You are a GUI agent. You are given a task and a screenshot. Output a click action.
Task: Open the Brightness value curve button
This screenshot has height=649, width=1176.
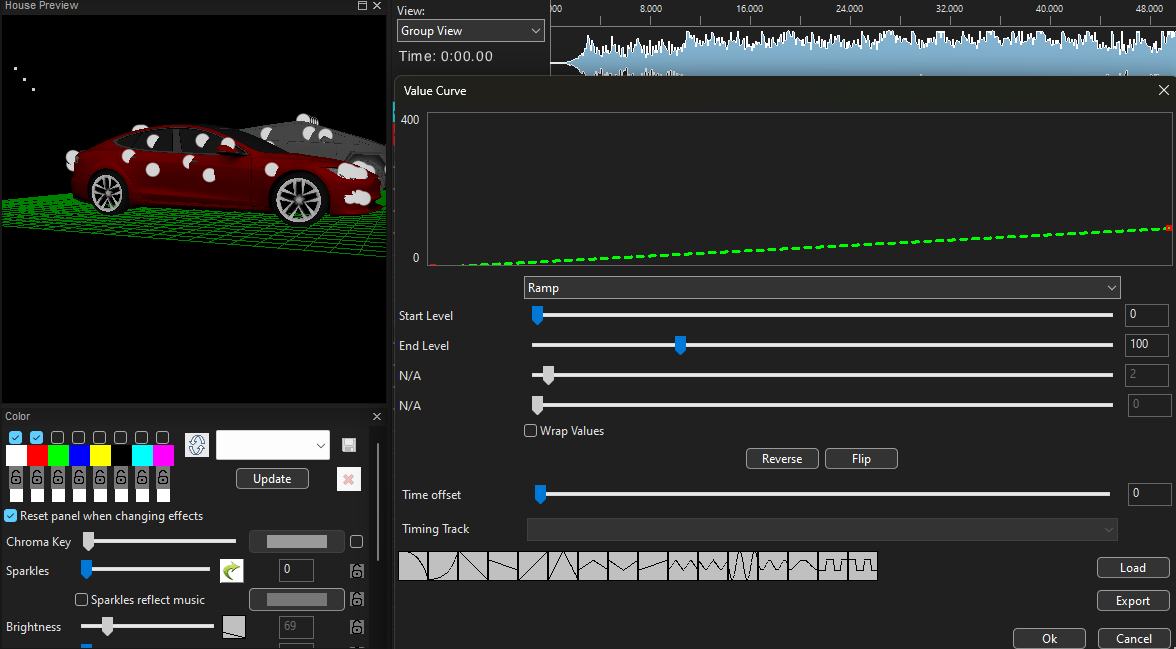point(233,627)
